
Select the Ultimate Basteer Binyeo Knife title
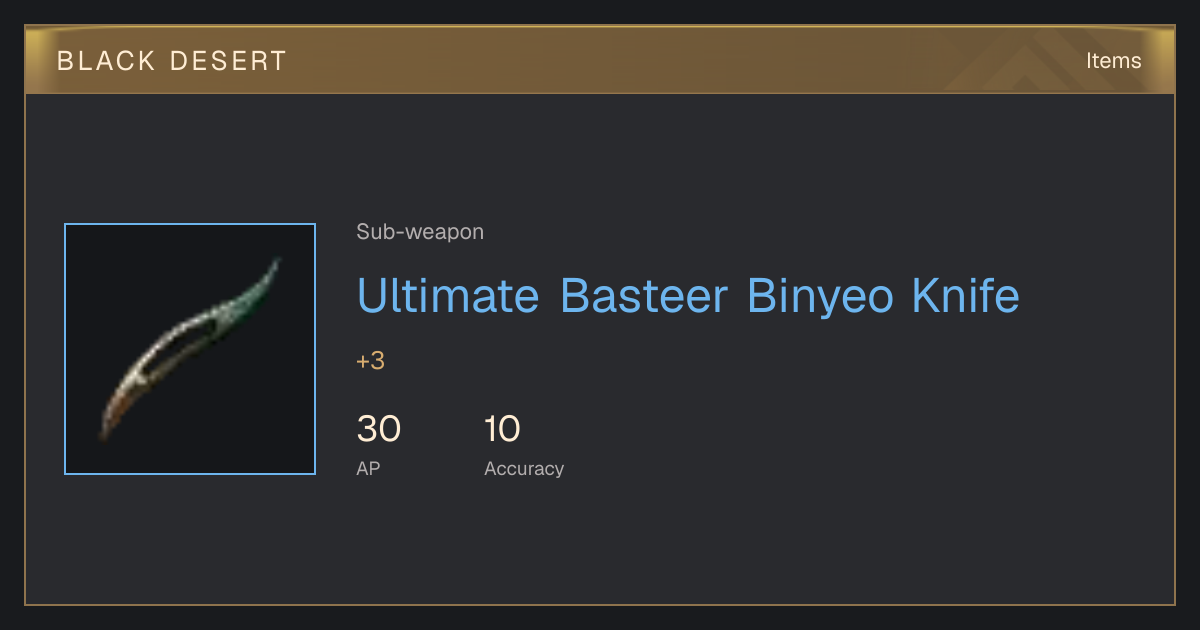tap(688, 296)
